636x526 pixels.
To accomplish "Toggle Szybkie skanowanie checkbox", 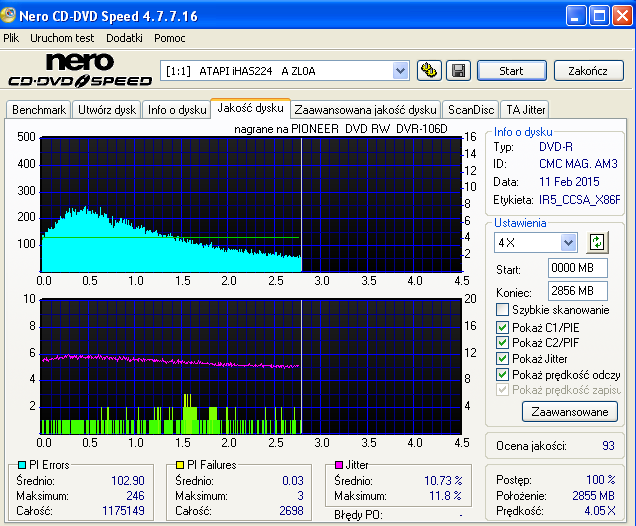I will click(x=502, y=310).
